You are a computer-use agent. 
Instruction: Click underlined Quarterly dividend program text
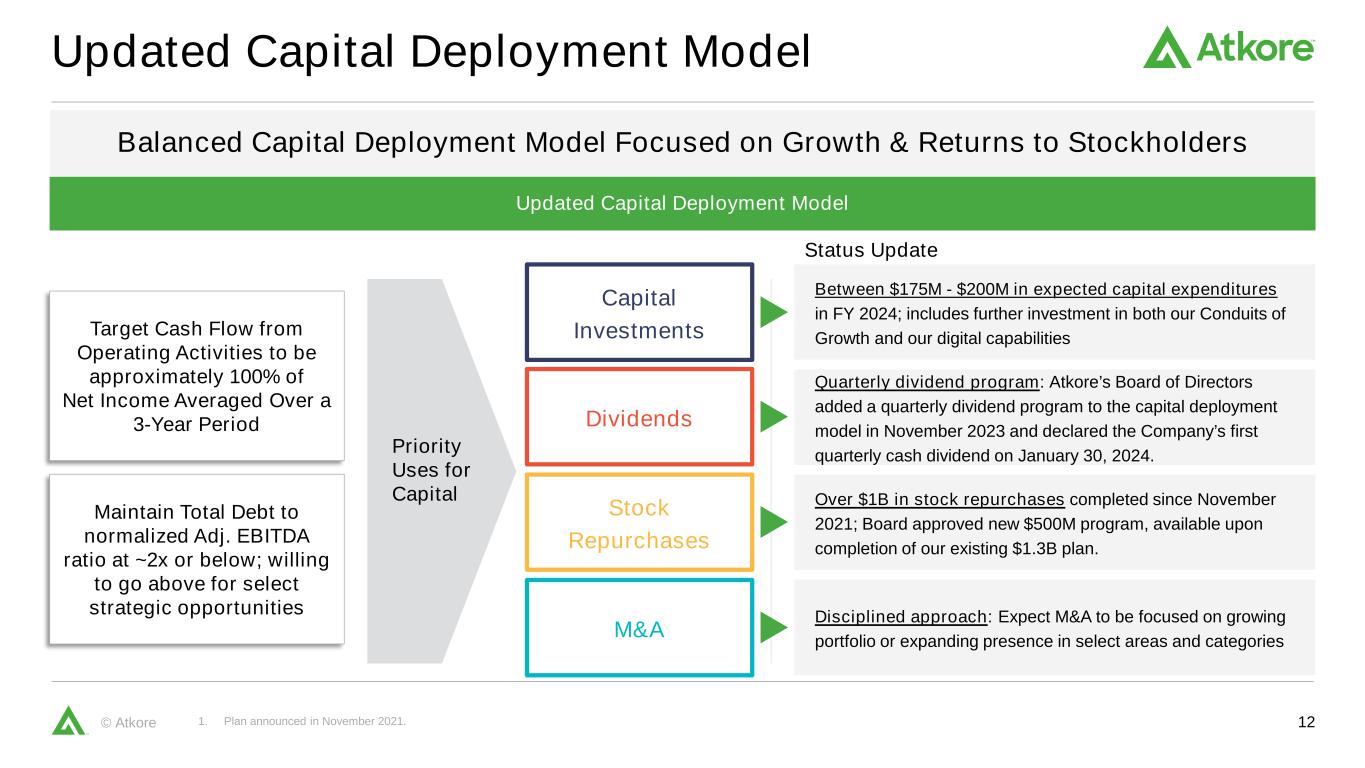tap(927, 382)
